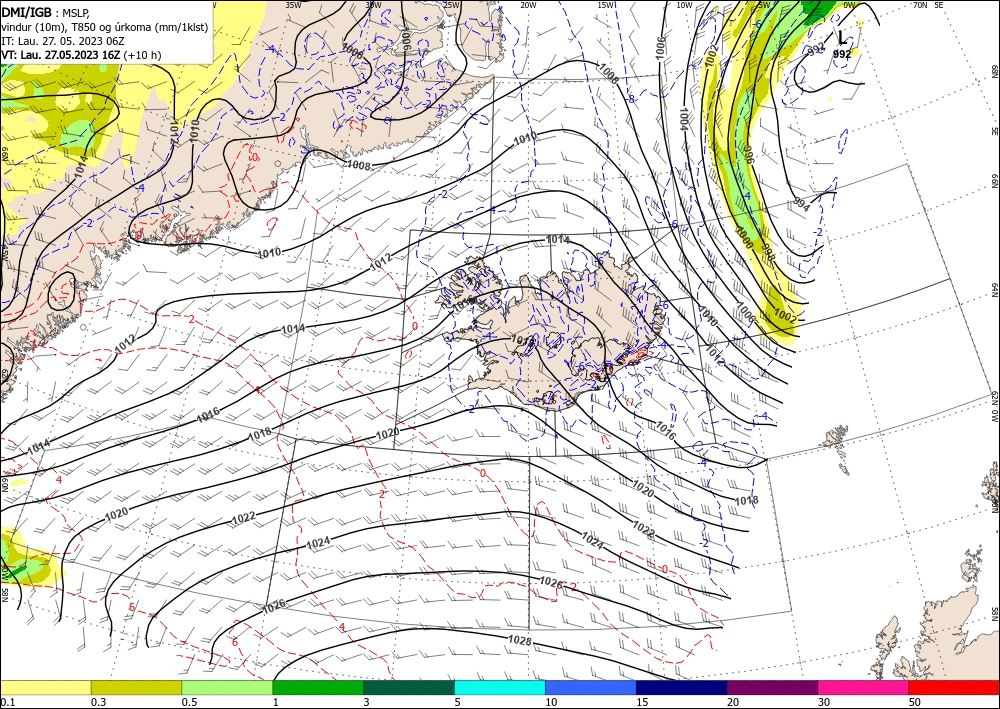Click the "25W" longitude label at top
1000x709 pixels.
click(452, 5)
